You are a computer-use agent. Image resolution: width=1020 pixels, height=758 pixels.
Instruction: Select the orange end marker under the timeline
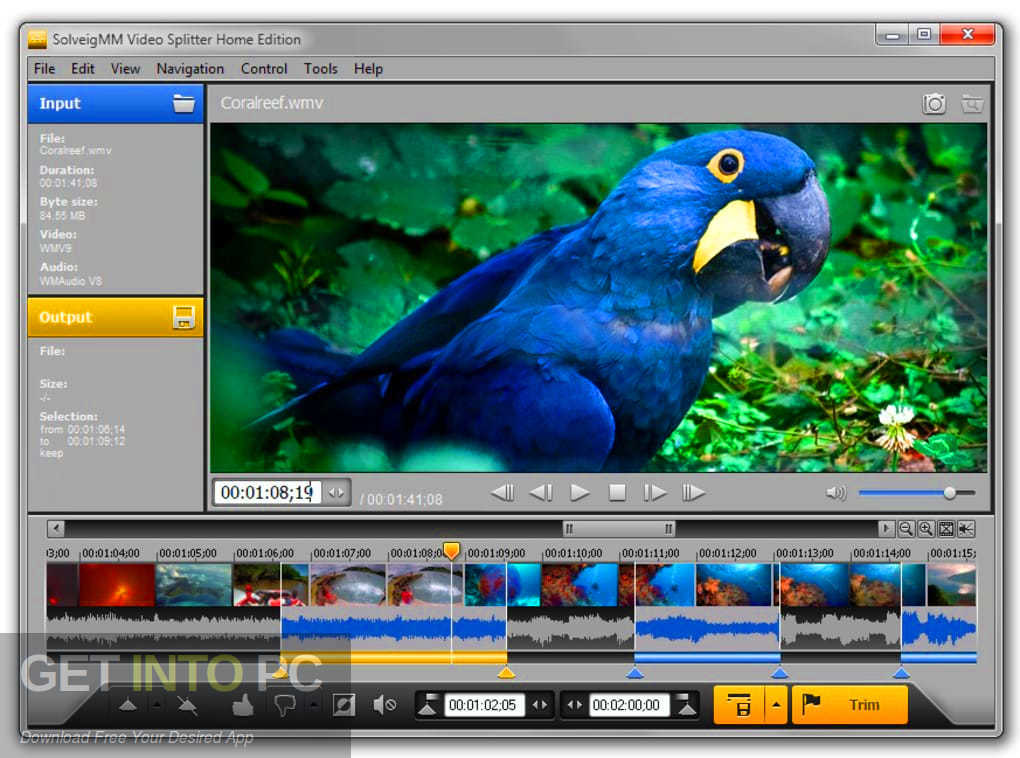pyautogui.click(x=506, y=672)
